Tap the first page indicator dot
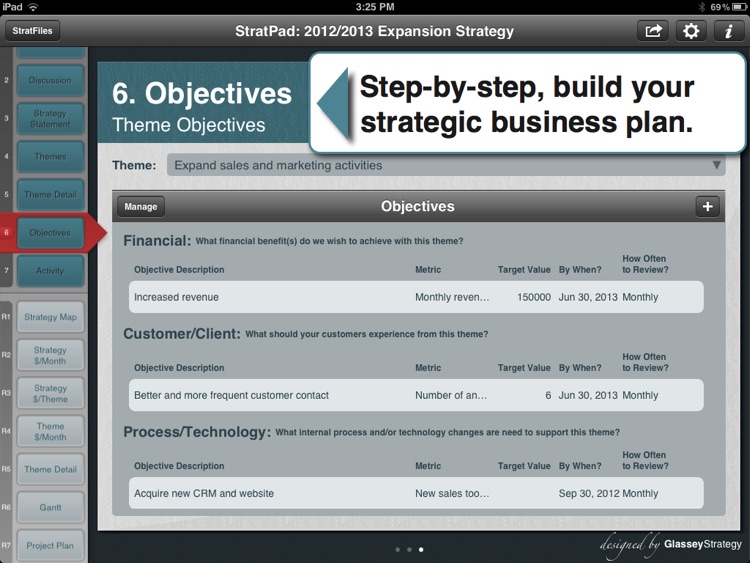Screen dimensions: 750x563 [x=398, y=550]
